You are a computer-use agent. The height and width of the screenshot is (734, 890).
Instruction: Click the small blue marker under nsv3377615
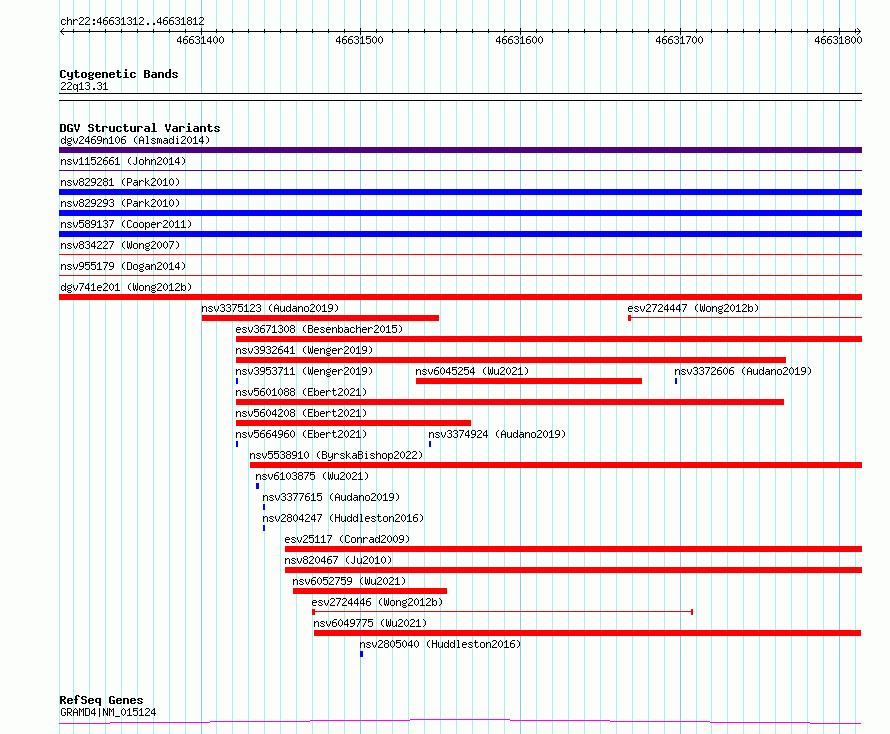[x=264, y=507]
